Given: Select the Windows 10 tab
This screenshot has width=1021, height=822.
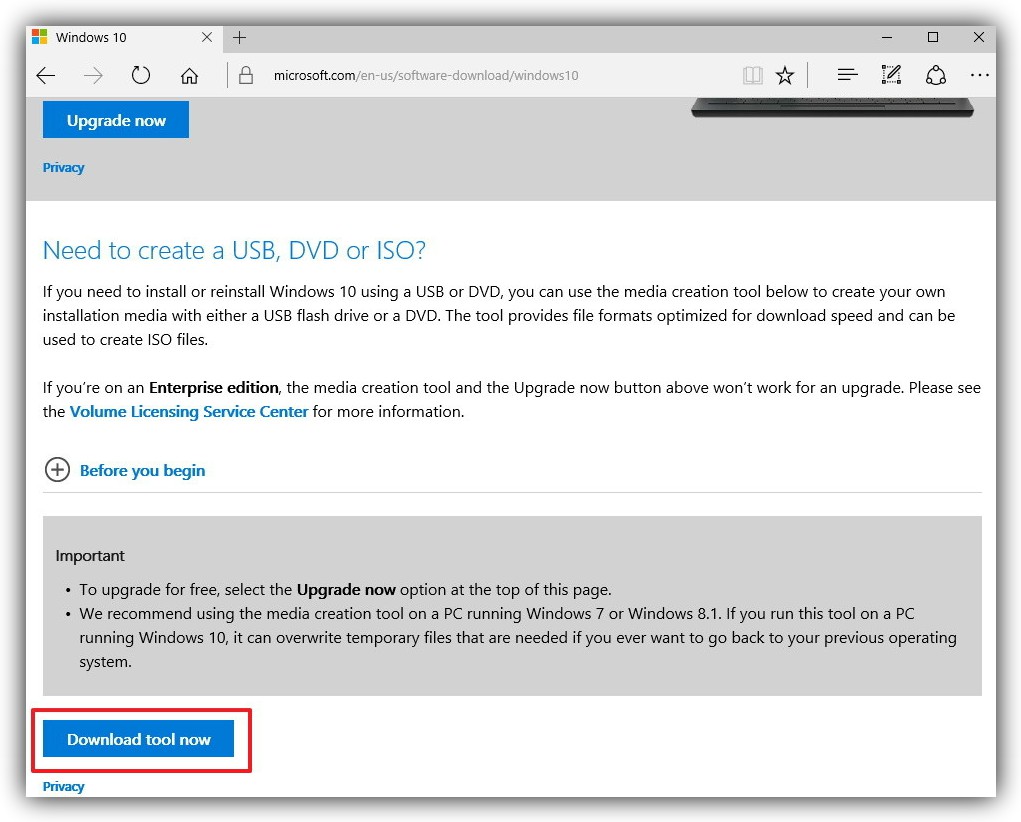Looking at the screenshot, I should (124, 38).
